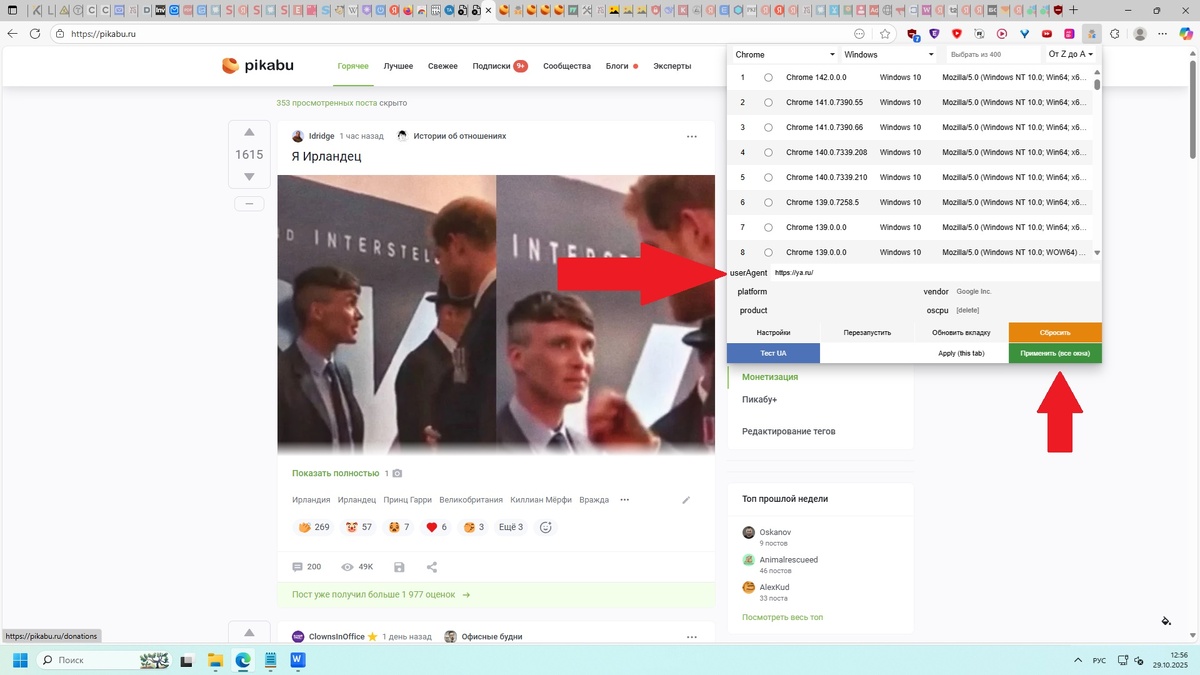Open the Свежее tab
Screen dimensions: 1200x675
pyautogui.click(x=443, y=66)
